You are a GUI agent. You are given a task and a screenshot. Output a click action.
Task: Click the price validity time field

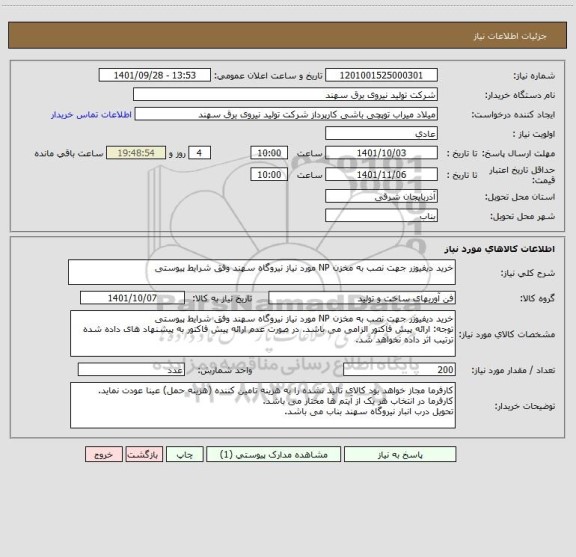tap(269, 175)
